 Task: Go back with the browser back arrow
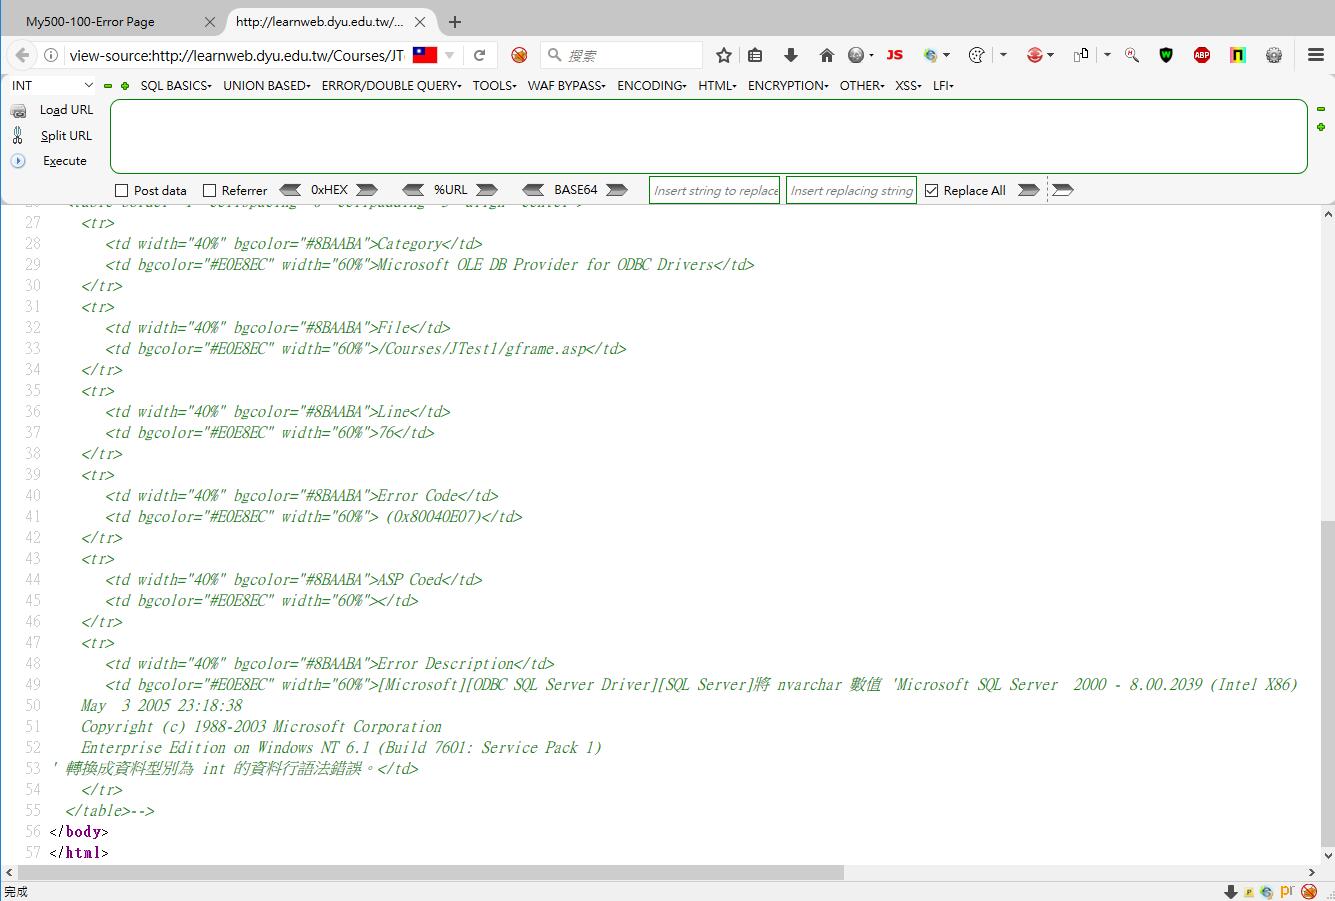pyautogui.click(x=22, y=55)
